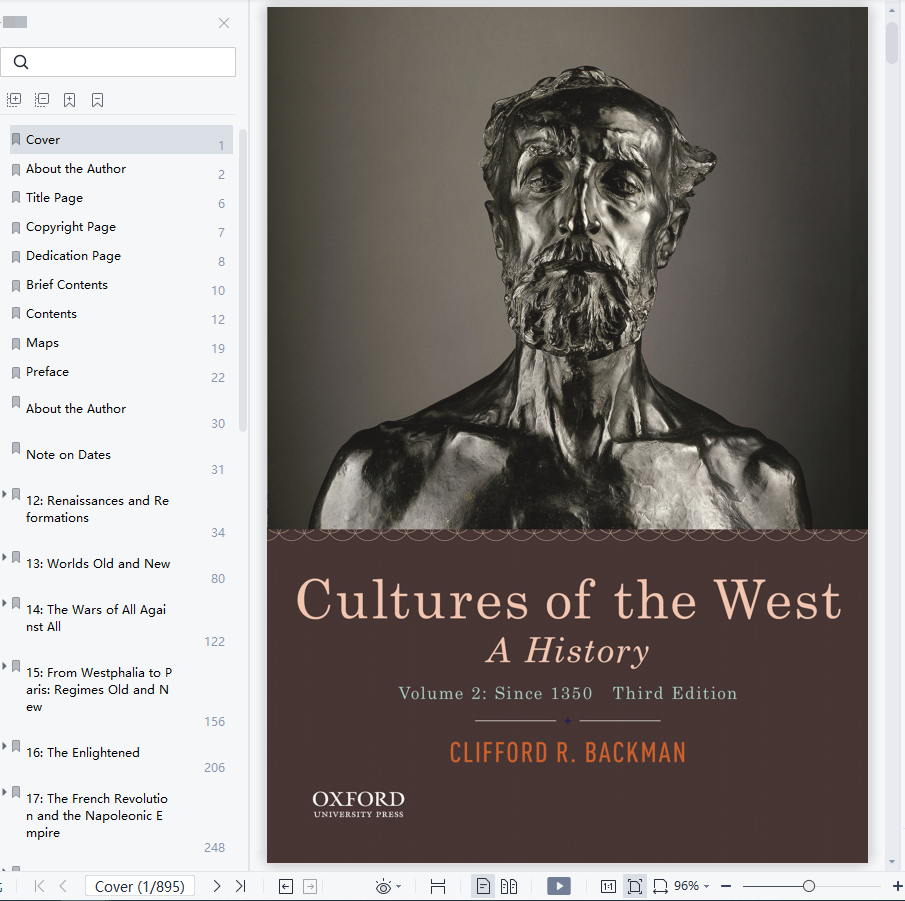Select single page view

click(x=483, y=886)
